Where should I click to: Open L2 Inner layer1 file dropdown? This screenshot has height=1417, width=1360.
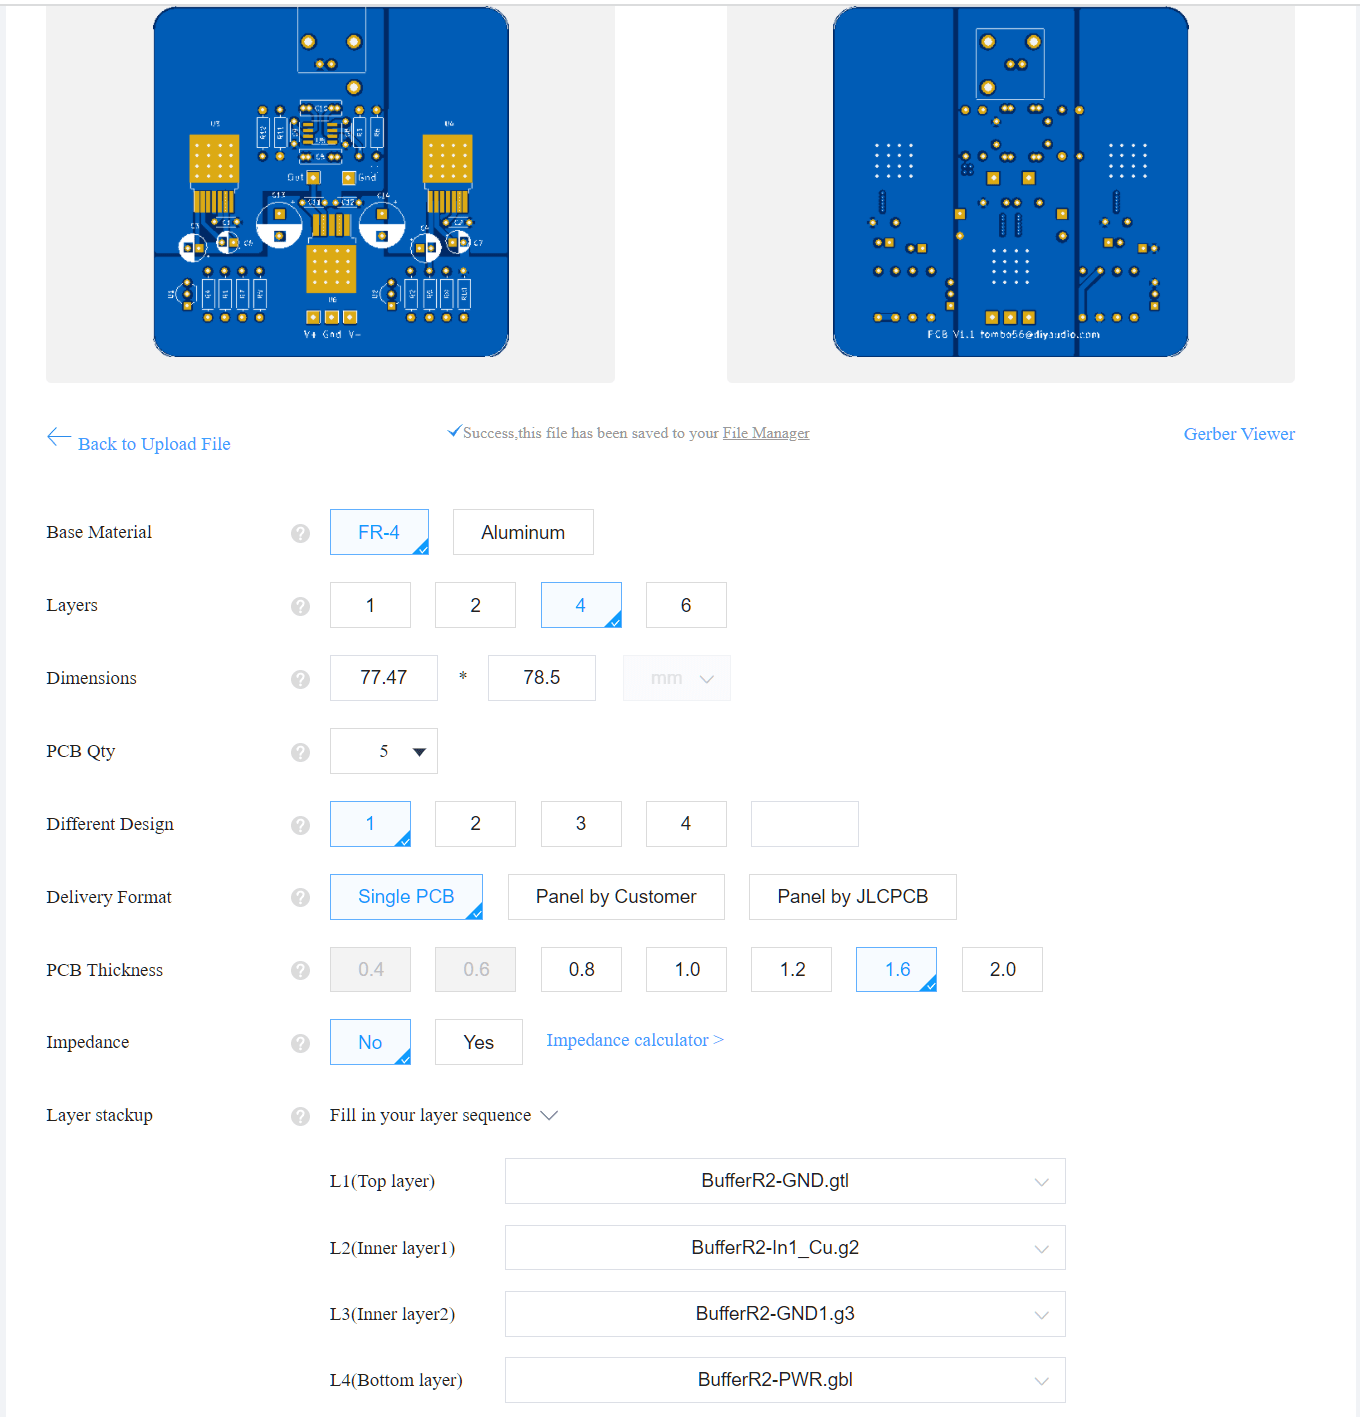click(785, 1248)
